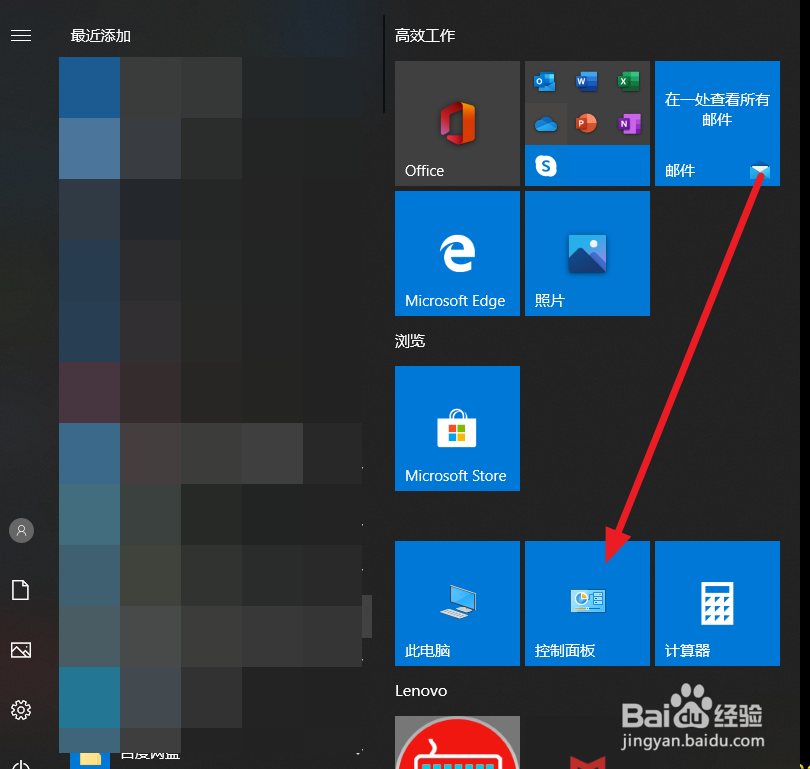The width and height of the screenshot is (810, 769).
Task: Open Documents from the Start sidebar
Action: tap(21, 590)
